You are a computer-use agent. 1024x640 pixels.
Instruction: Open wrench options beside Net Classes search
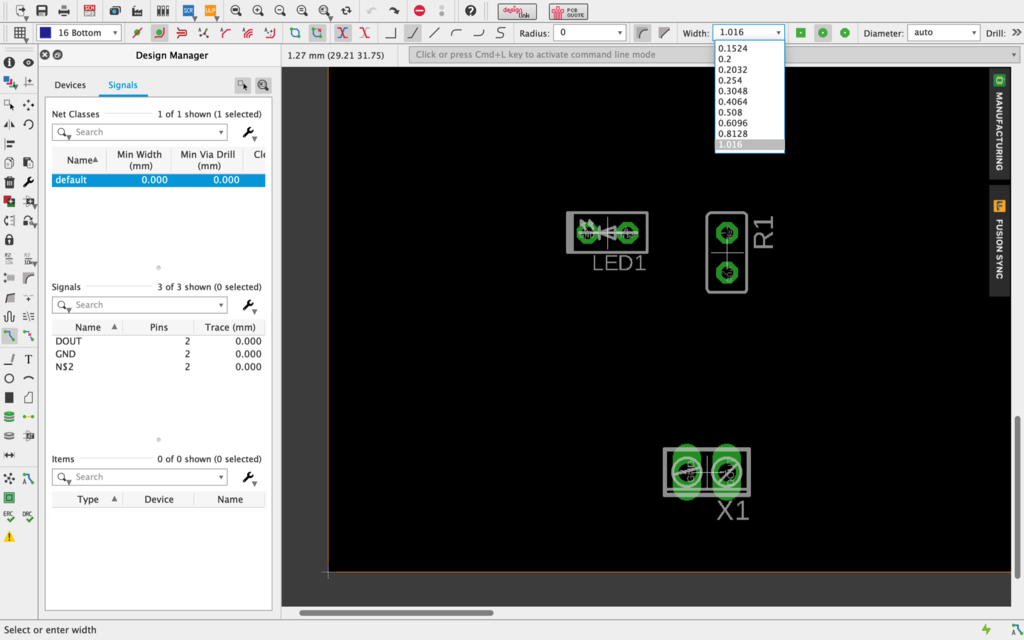pyautogui.click(x=249, y=133)
